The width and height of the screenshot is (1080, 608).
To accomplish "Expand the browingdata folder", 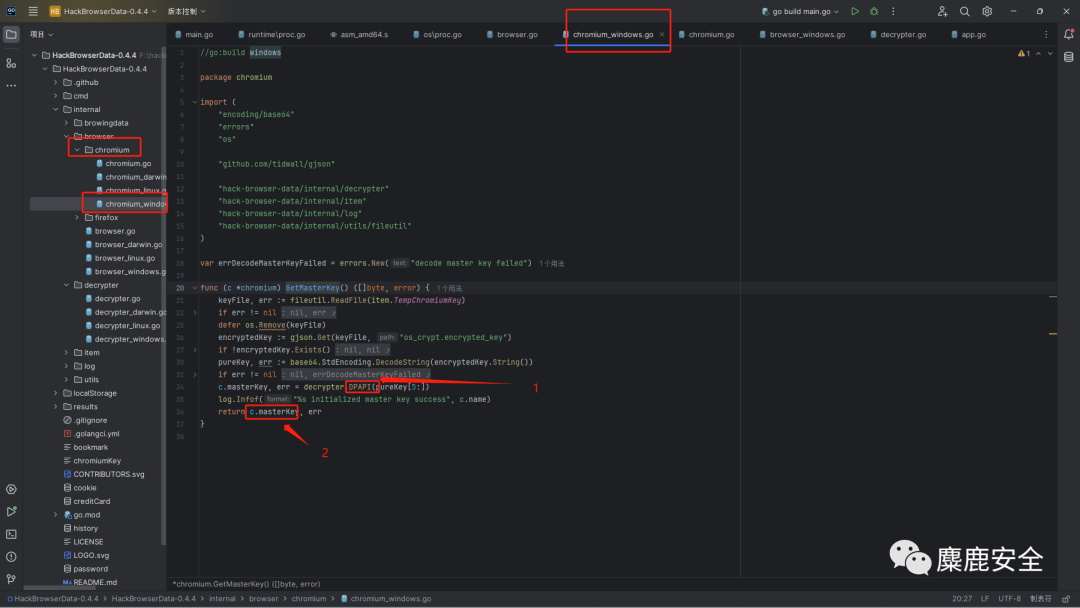I will point(67,123).
